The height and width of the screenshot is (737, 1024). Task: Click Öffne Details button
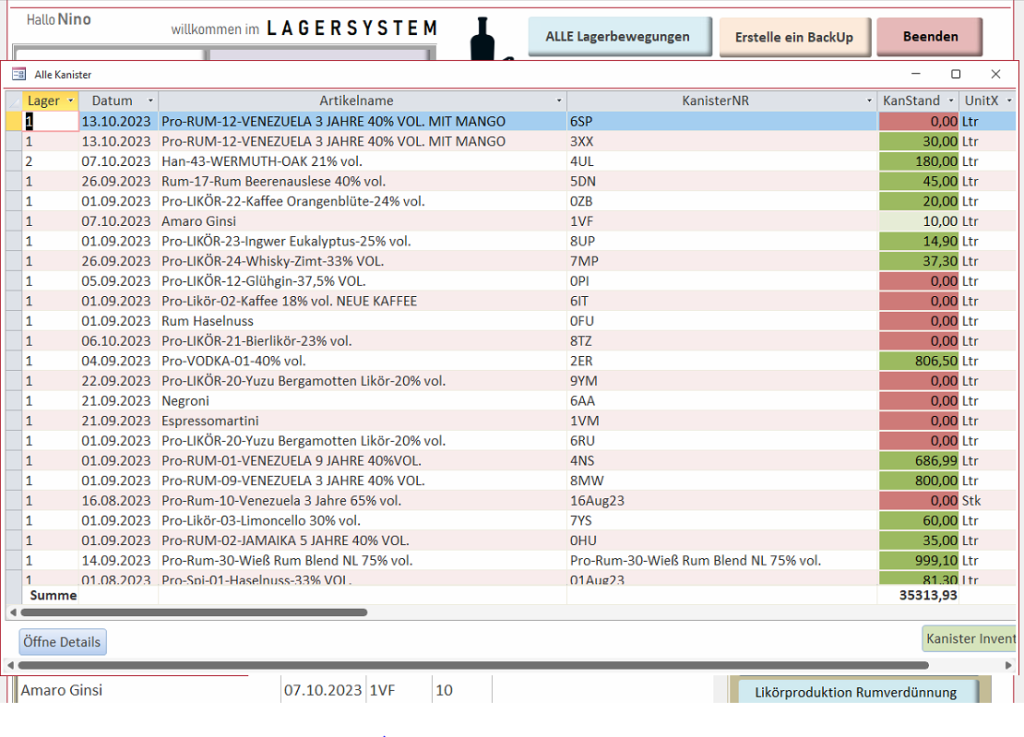[62, 642]
